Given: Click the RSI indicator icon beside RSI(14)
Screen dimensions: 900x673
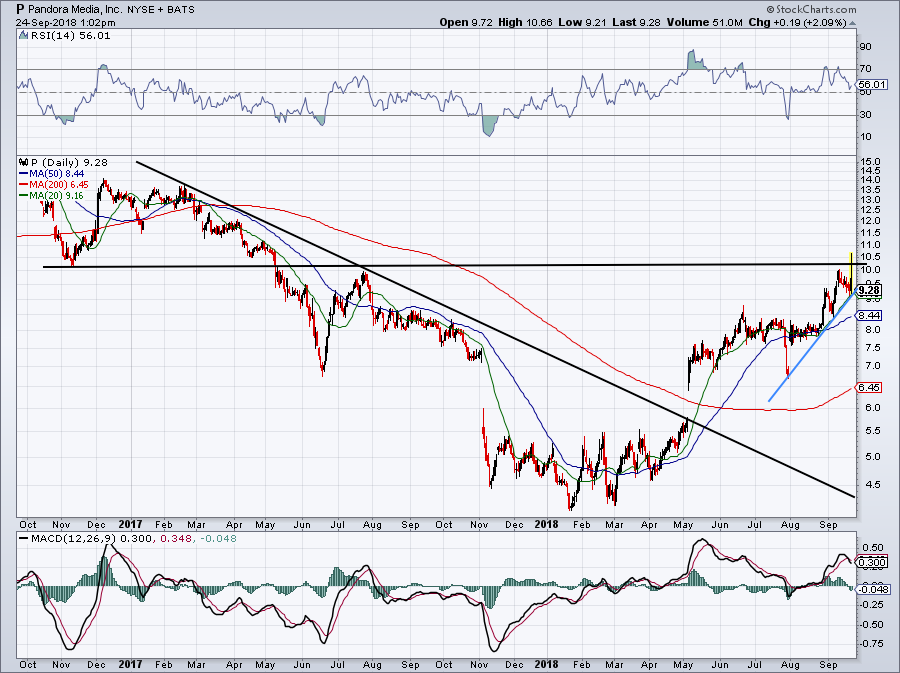Looking at the screenshot, I should (x=23, y=36).
